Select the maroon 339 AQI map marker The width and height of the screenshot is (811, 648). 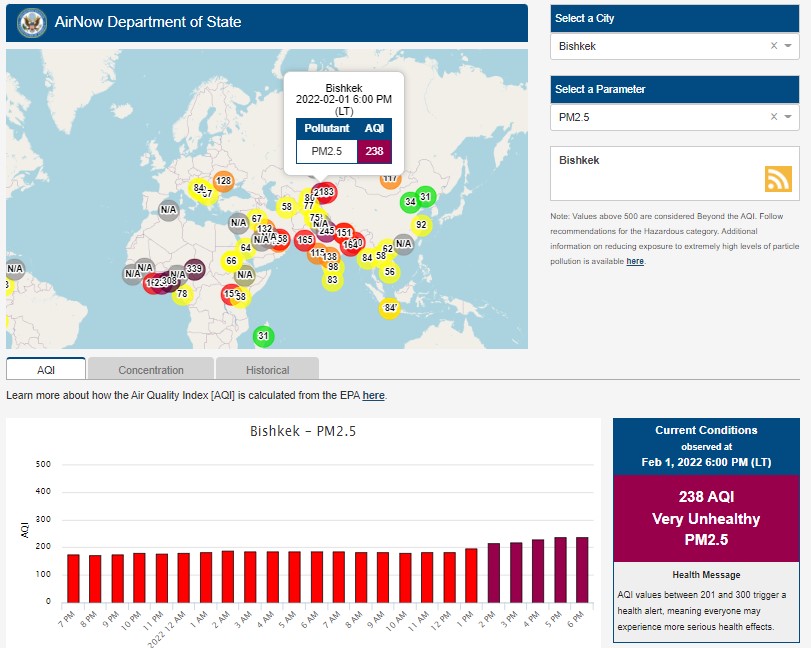(194, 269)
